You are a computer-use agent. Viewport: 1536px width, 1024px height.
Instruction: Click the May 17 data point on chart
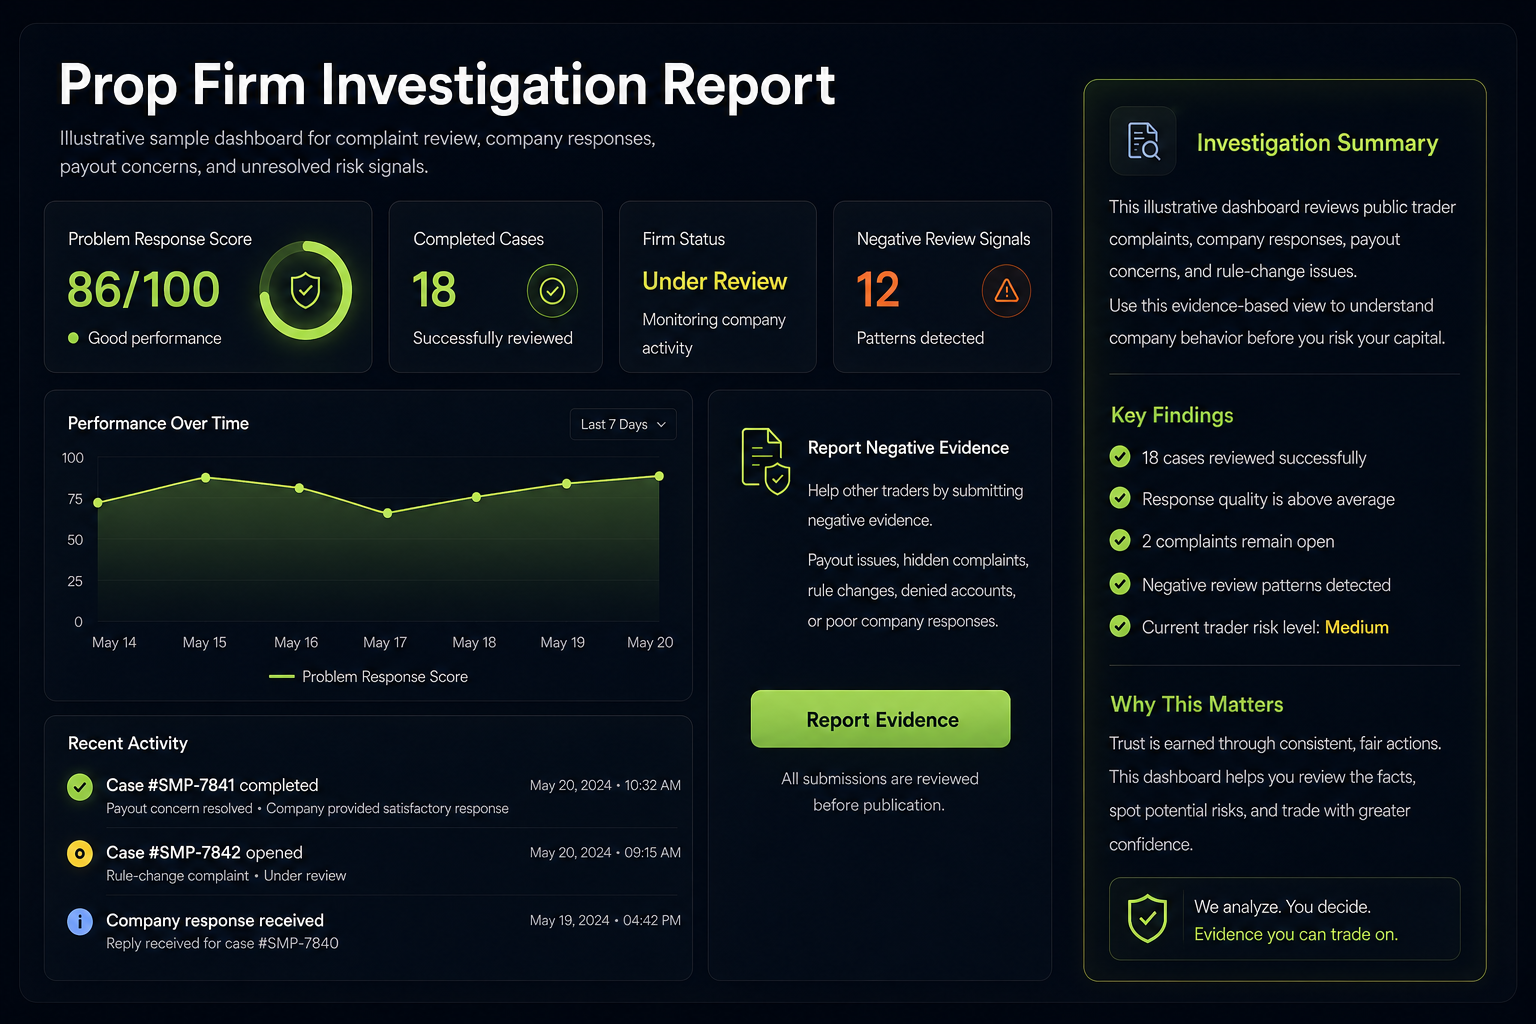click(388, 513)
